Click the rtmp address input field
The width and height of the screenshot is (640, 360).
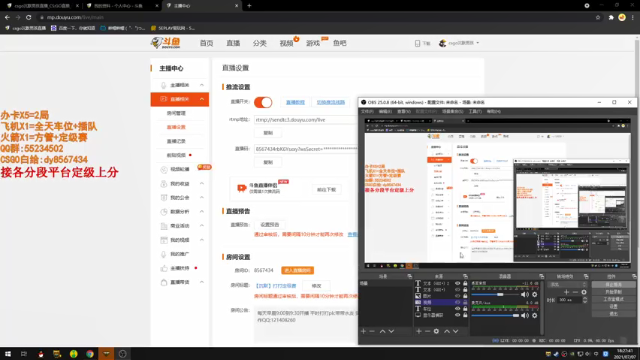[306, 120]
